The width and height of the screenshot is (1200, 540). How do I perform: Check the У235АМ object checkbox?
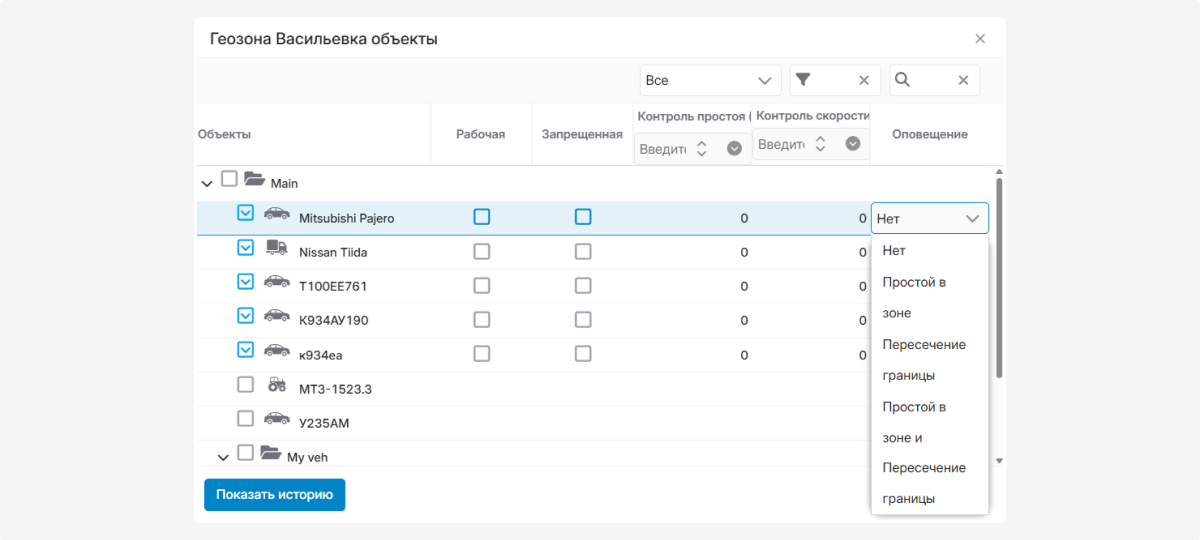pyautogui.click(x=245, y=418)
